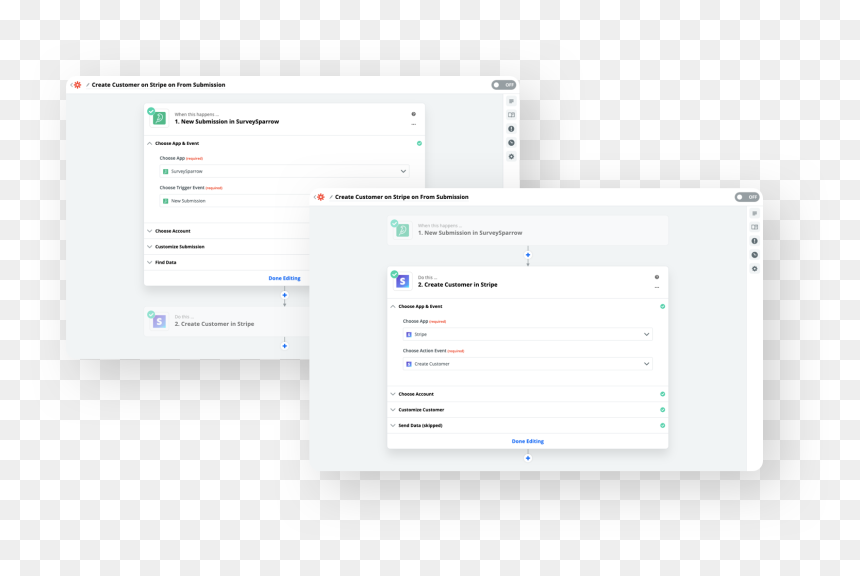Click rename pencil icon in the front window
860x576 pixels.
tap(331, 197)
